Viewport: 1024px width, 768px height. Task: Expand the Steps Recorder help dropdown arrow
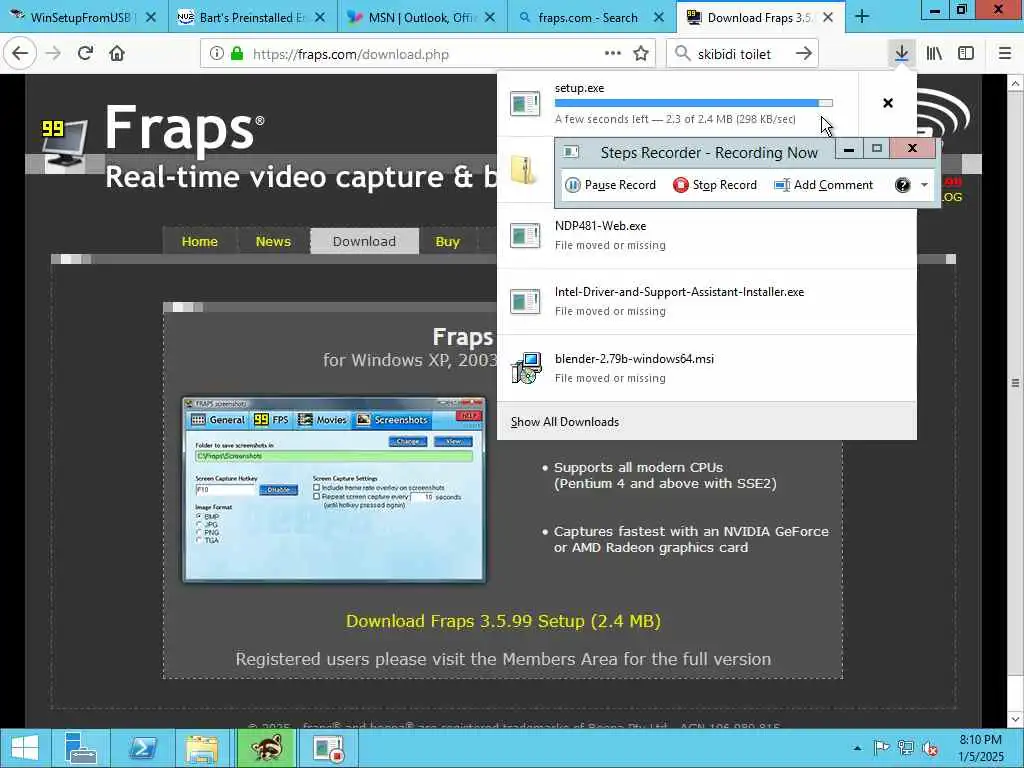click(924, 185)
